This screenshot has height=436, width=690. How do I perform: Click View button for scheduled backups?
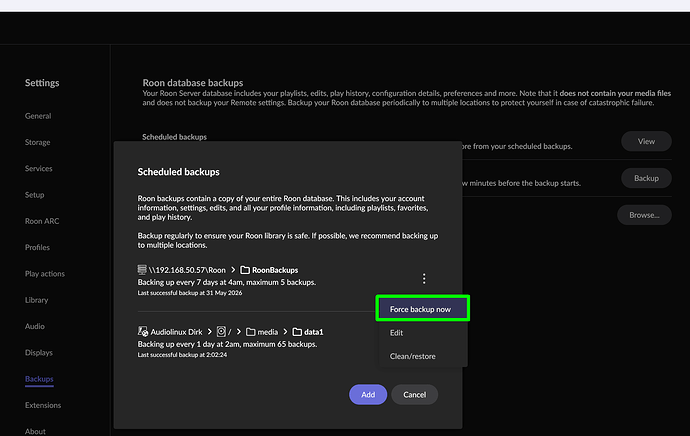point(646,141)
